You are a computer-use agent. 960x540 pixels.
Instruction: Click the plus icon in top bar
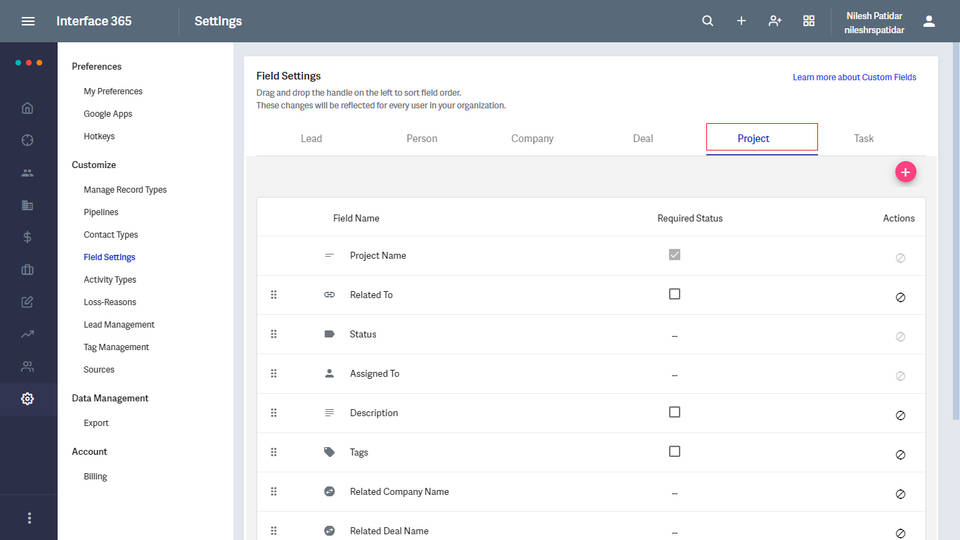click(x=741, y=21)
